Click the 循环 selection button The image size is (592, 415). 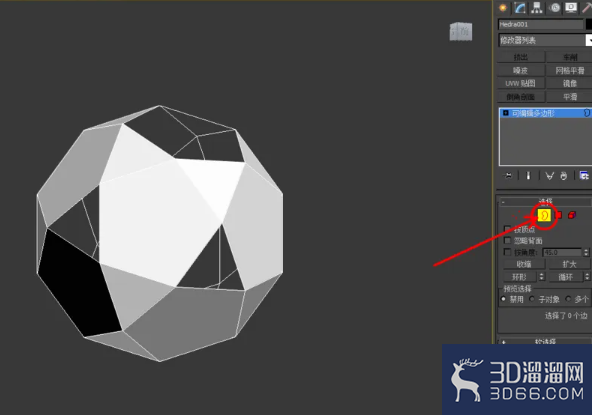[565, 277]
